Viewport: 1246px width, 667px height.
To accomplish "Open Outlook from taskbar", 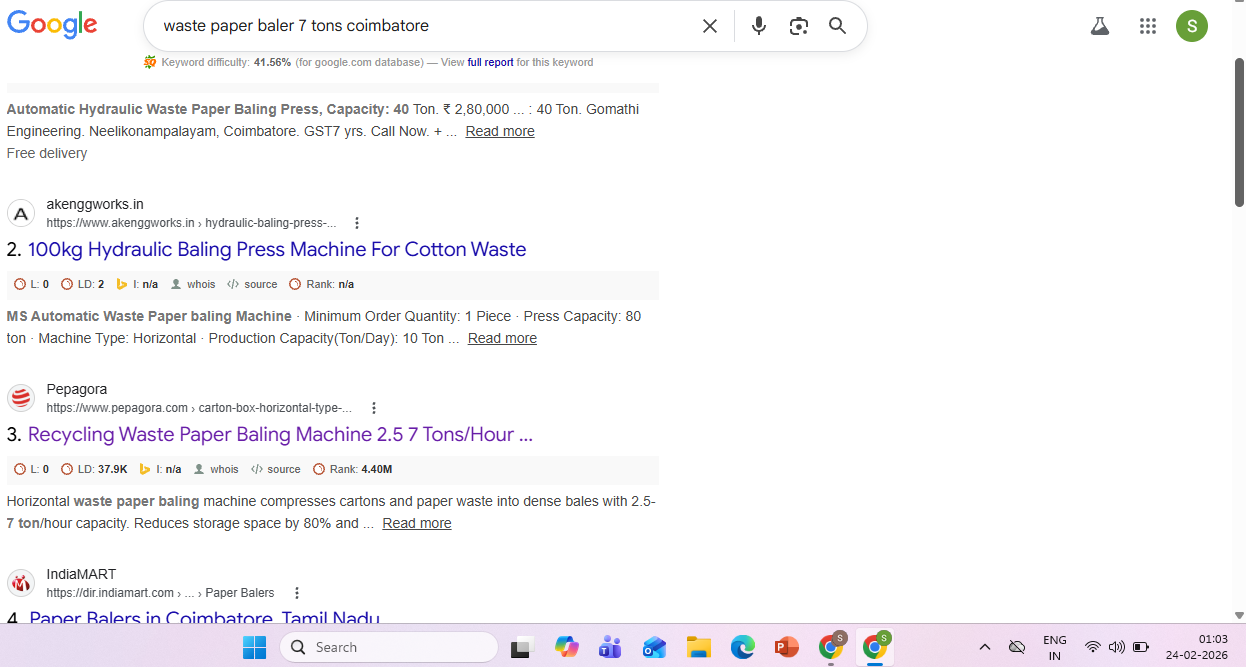I will click(x=654, y=647).
